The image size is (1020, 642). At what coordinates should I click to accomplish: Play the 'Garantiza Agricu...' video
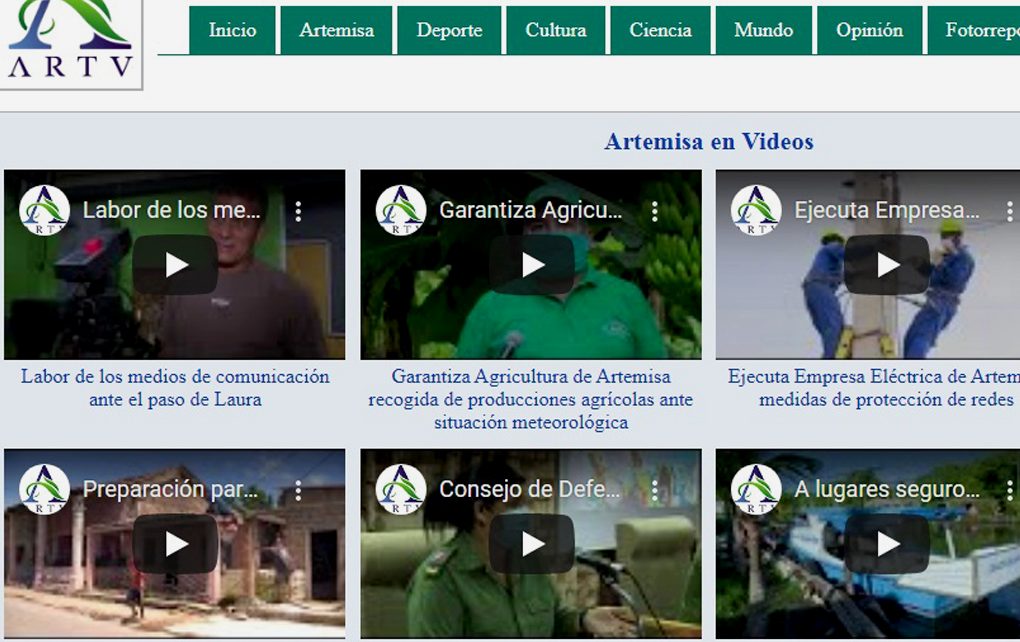tap(532, 265)
